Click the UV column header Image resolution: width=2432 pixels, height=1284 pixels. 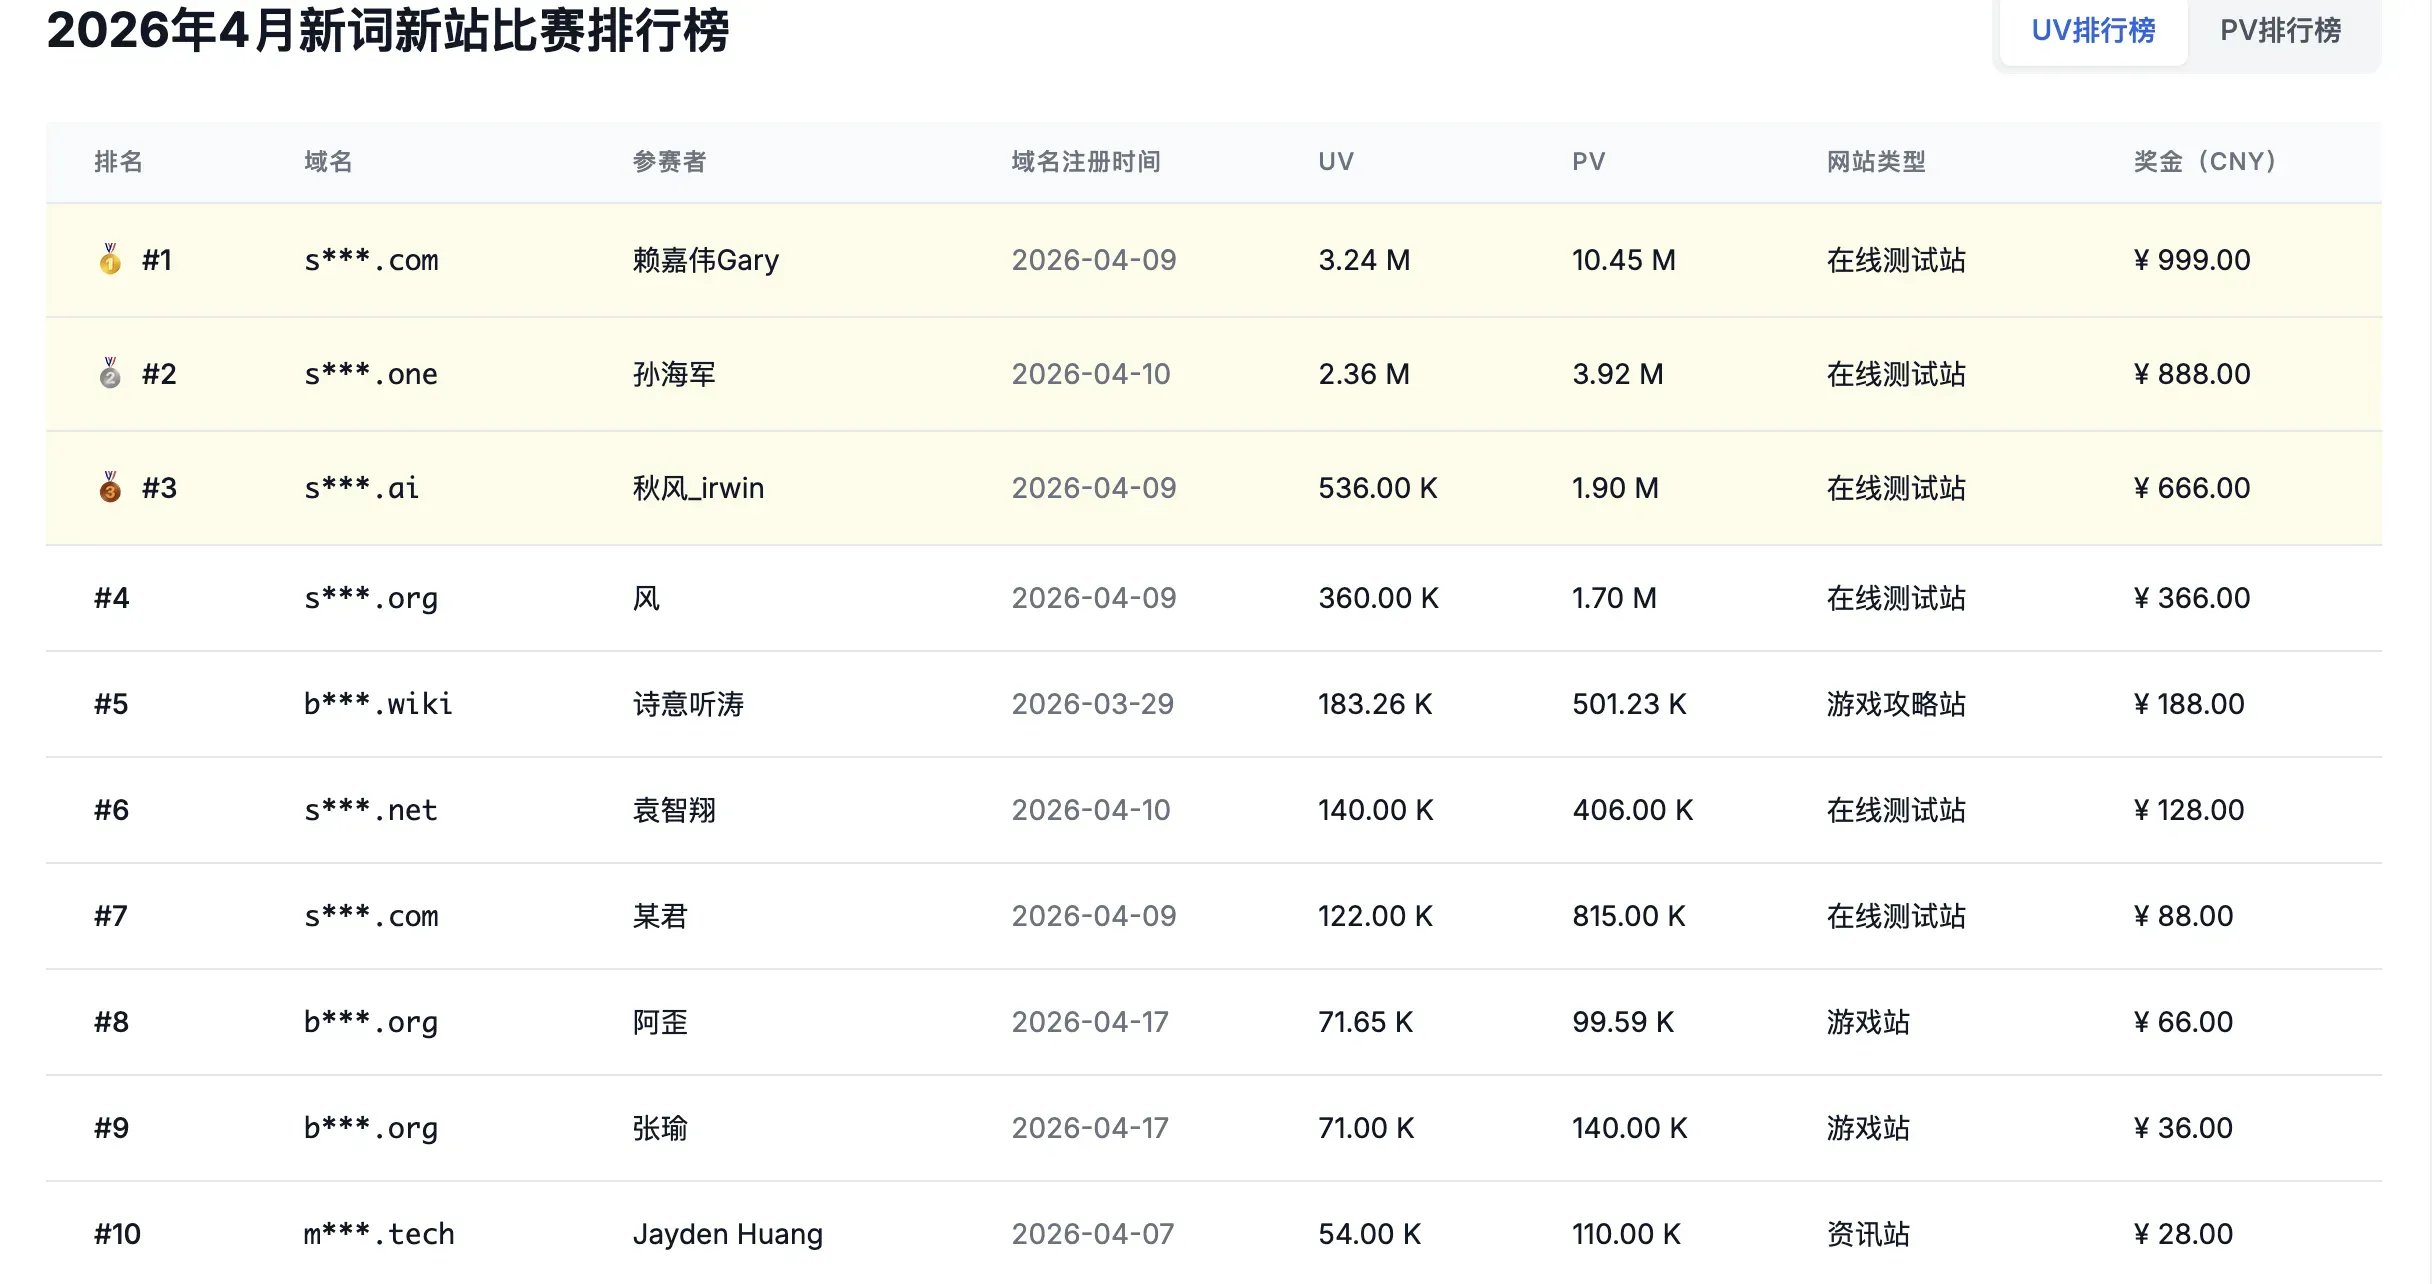(x=1336, y=161)
